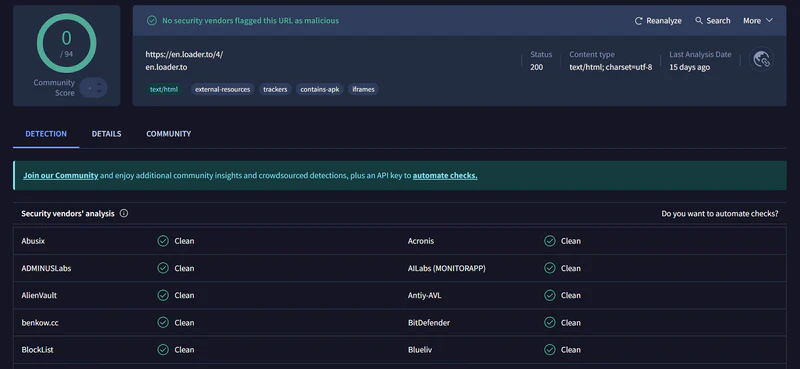Viewport: 800px width, 369px height.
Task: Click the Join our Community link
Action: 61,176
